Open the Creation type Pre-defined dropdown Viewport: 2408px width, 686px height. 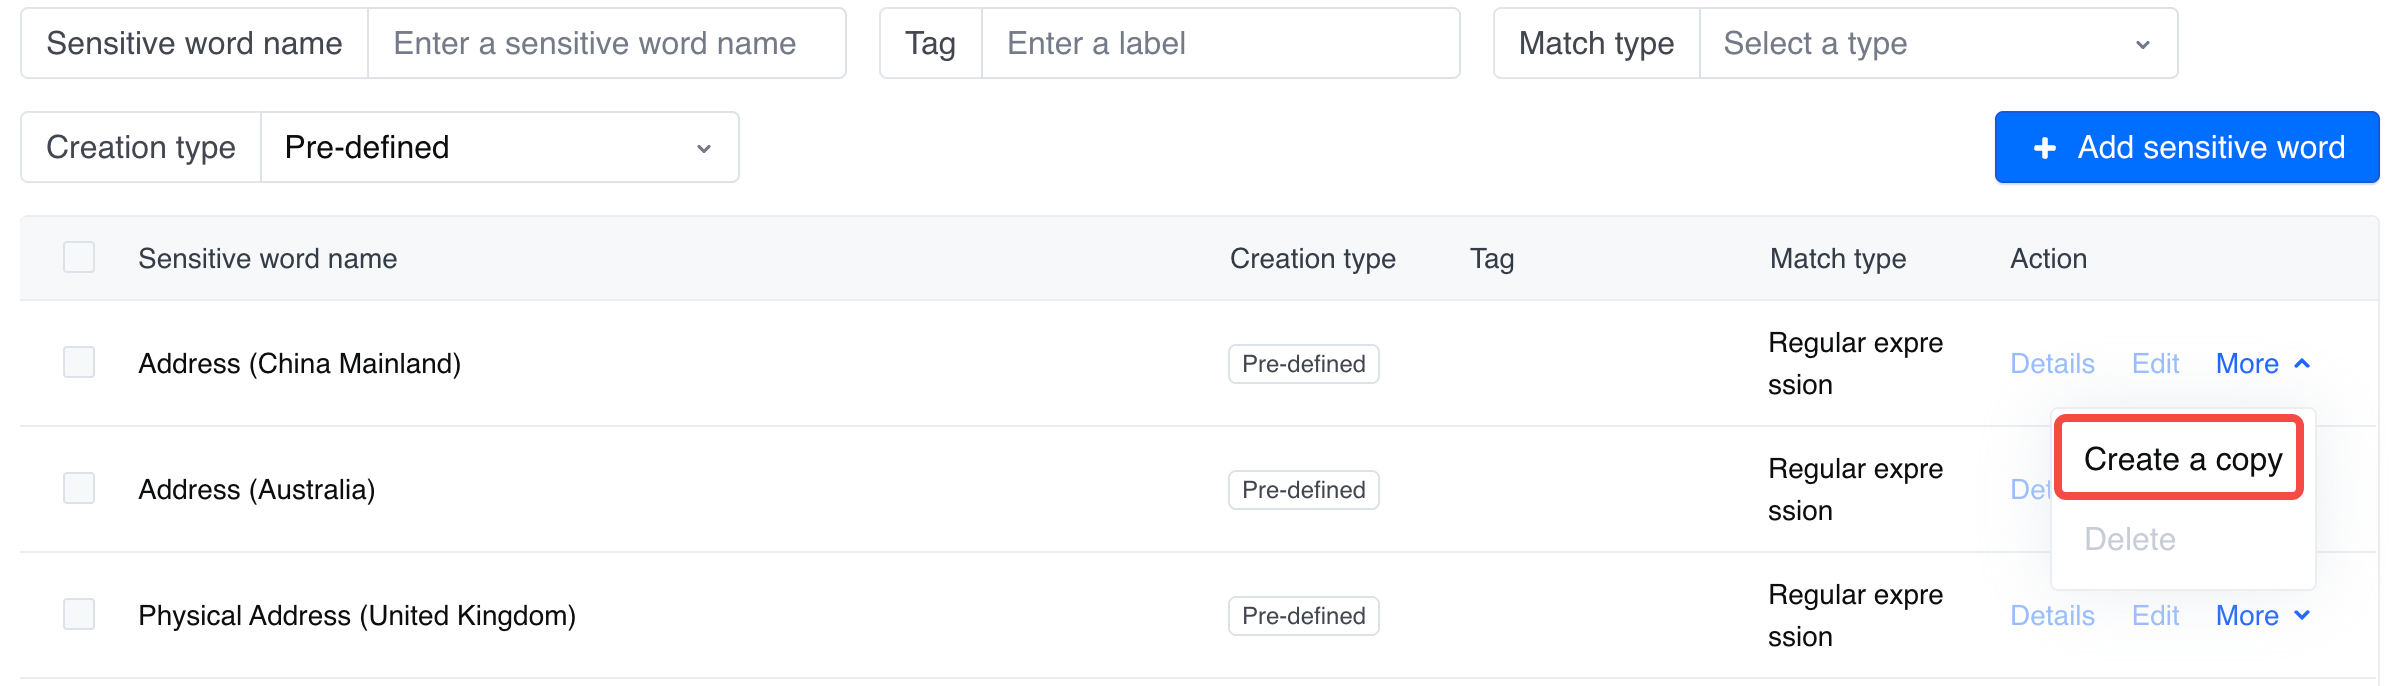pos(498,148)
